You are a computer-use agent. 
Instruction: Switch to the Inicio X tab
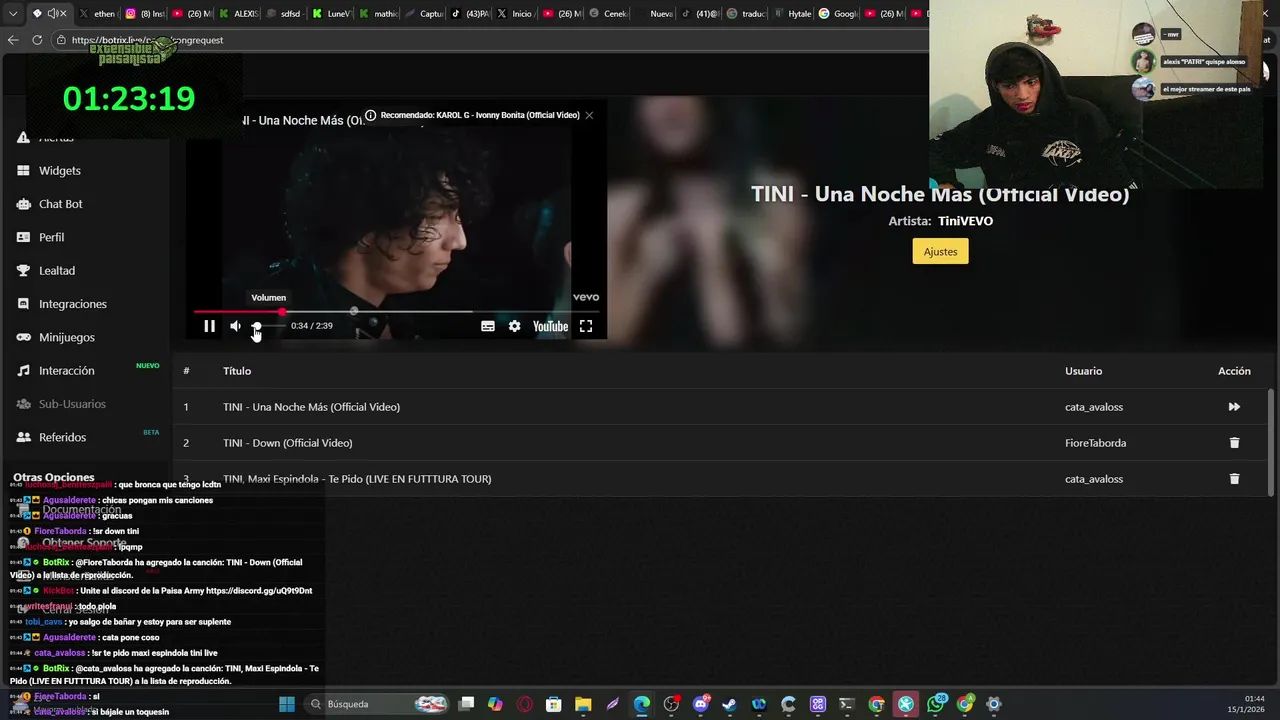pos(515,14)
